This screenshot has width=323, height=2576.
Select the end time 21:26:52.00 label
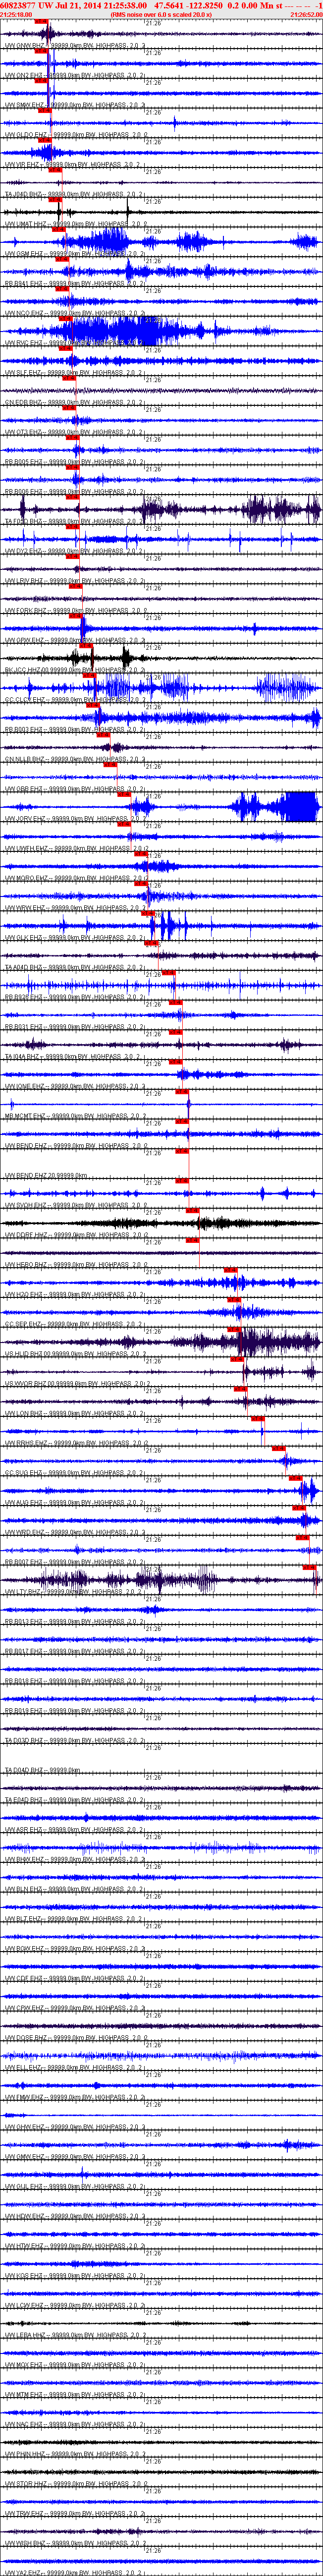point(306,15)
